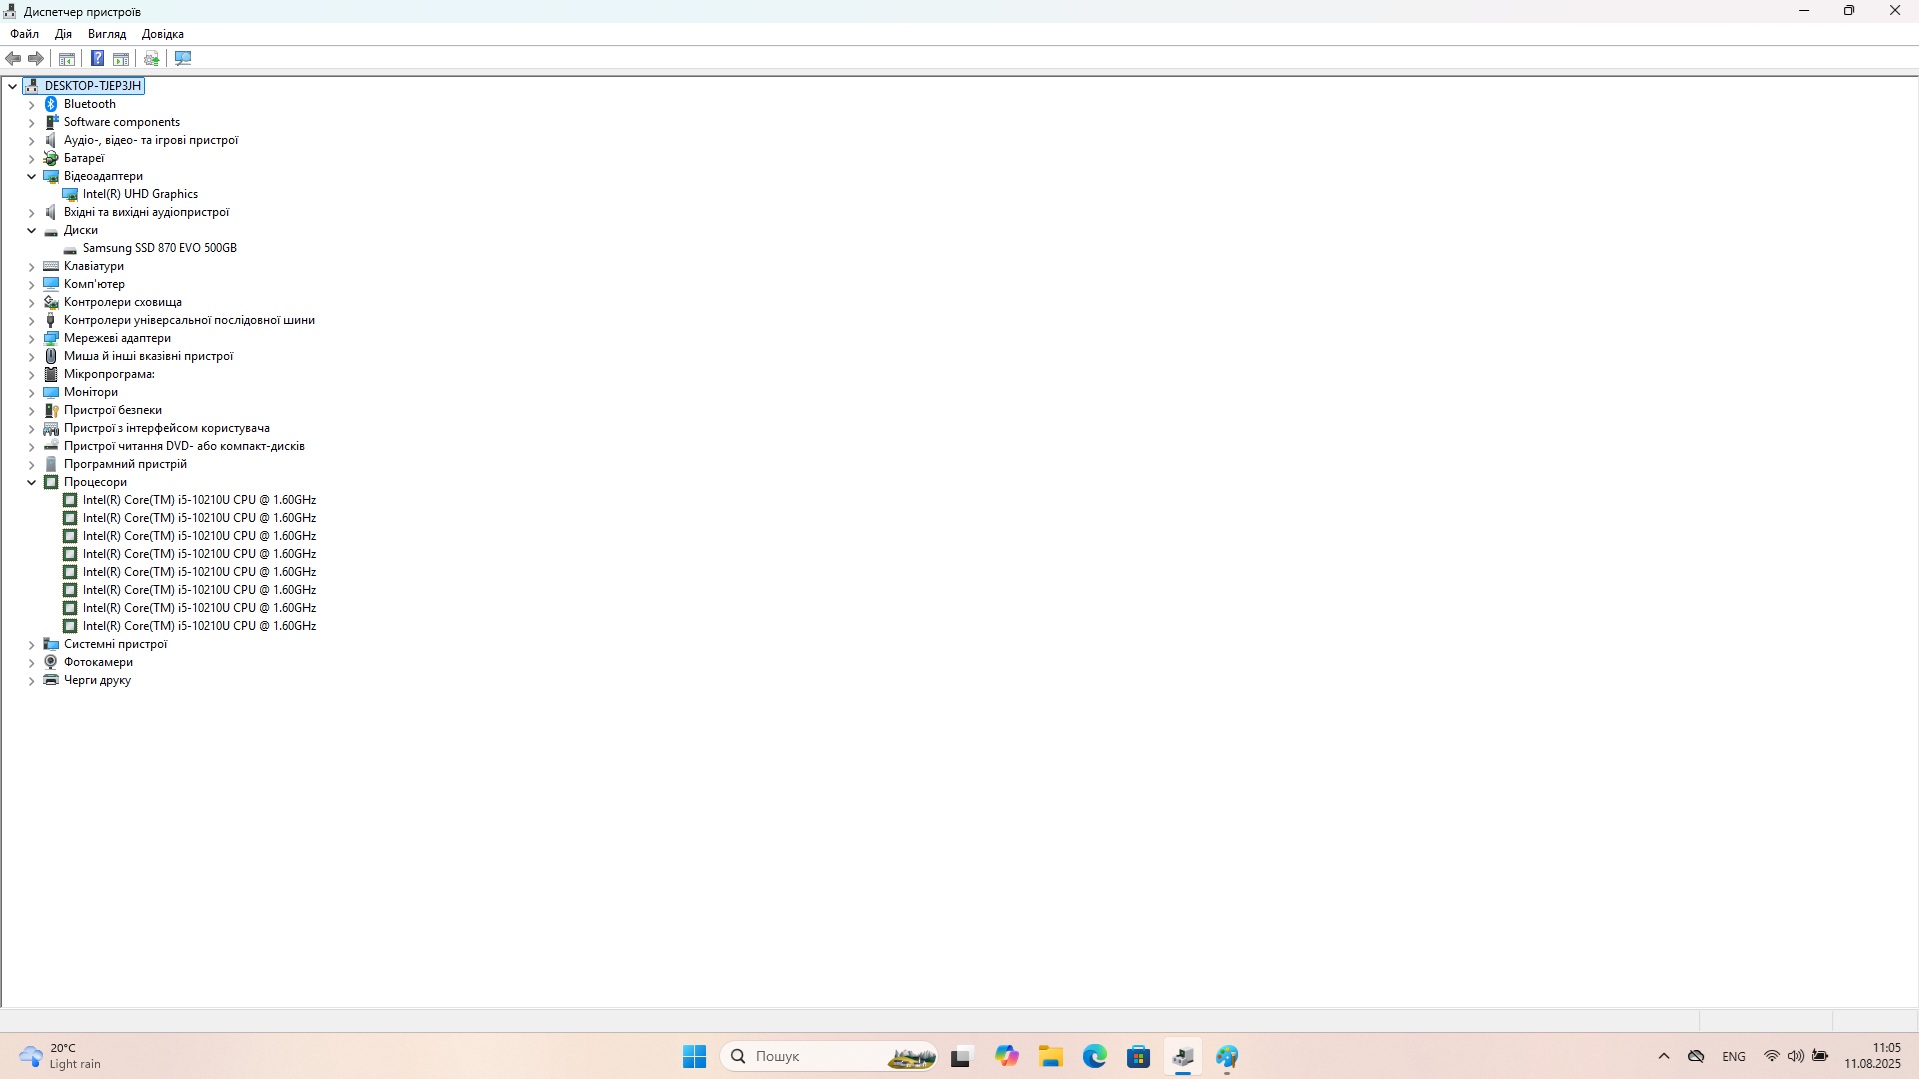Viewport: 1919px width, 1079px height.
Task: Select Intel(R) UHD Graphics device
Action: pyautogui.click(x=140, y=194)
